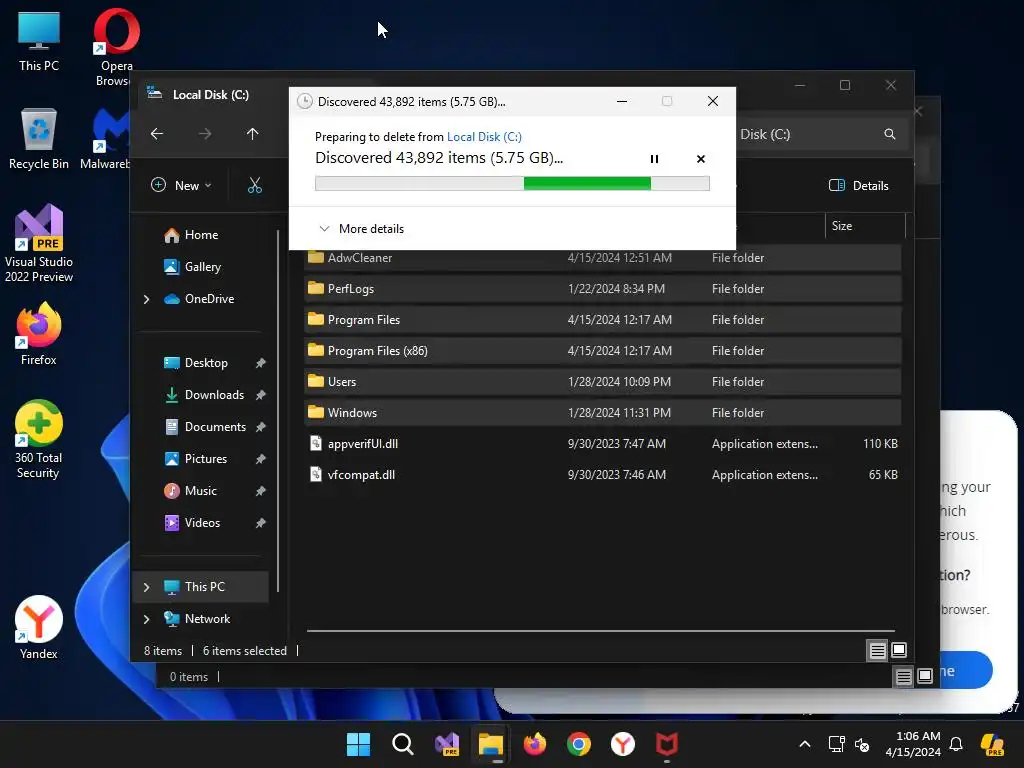
Task: Open This PC desktop icon
Action: click(x=39, y=42)
